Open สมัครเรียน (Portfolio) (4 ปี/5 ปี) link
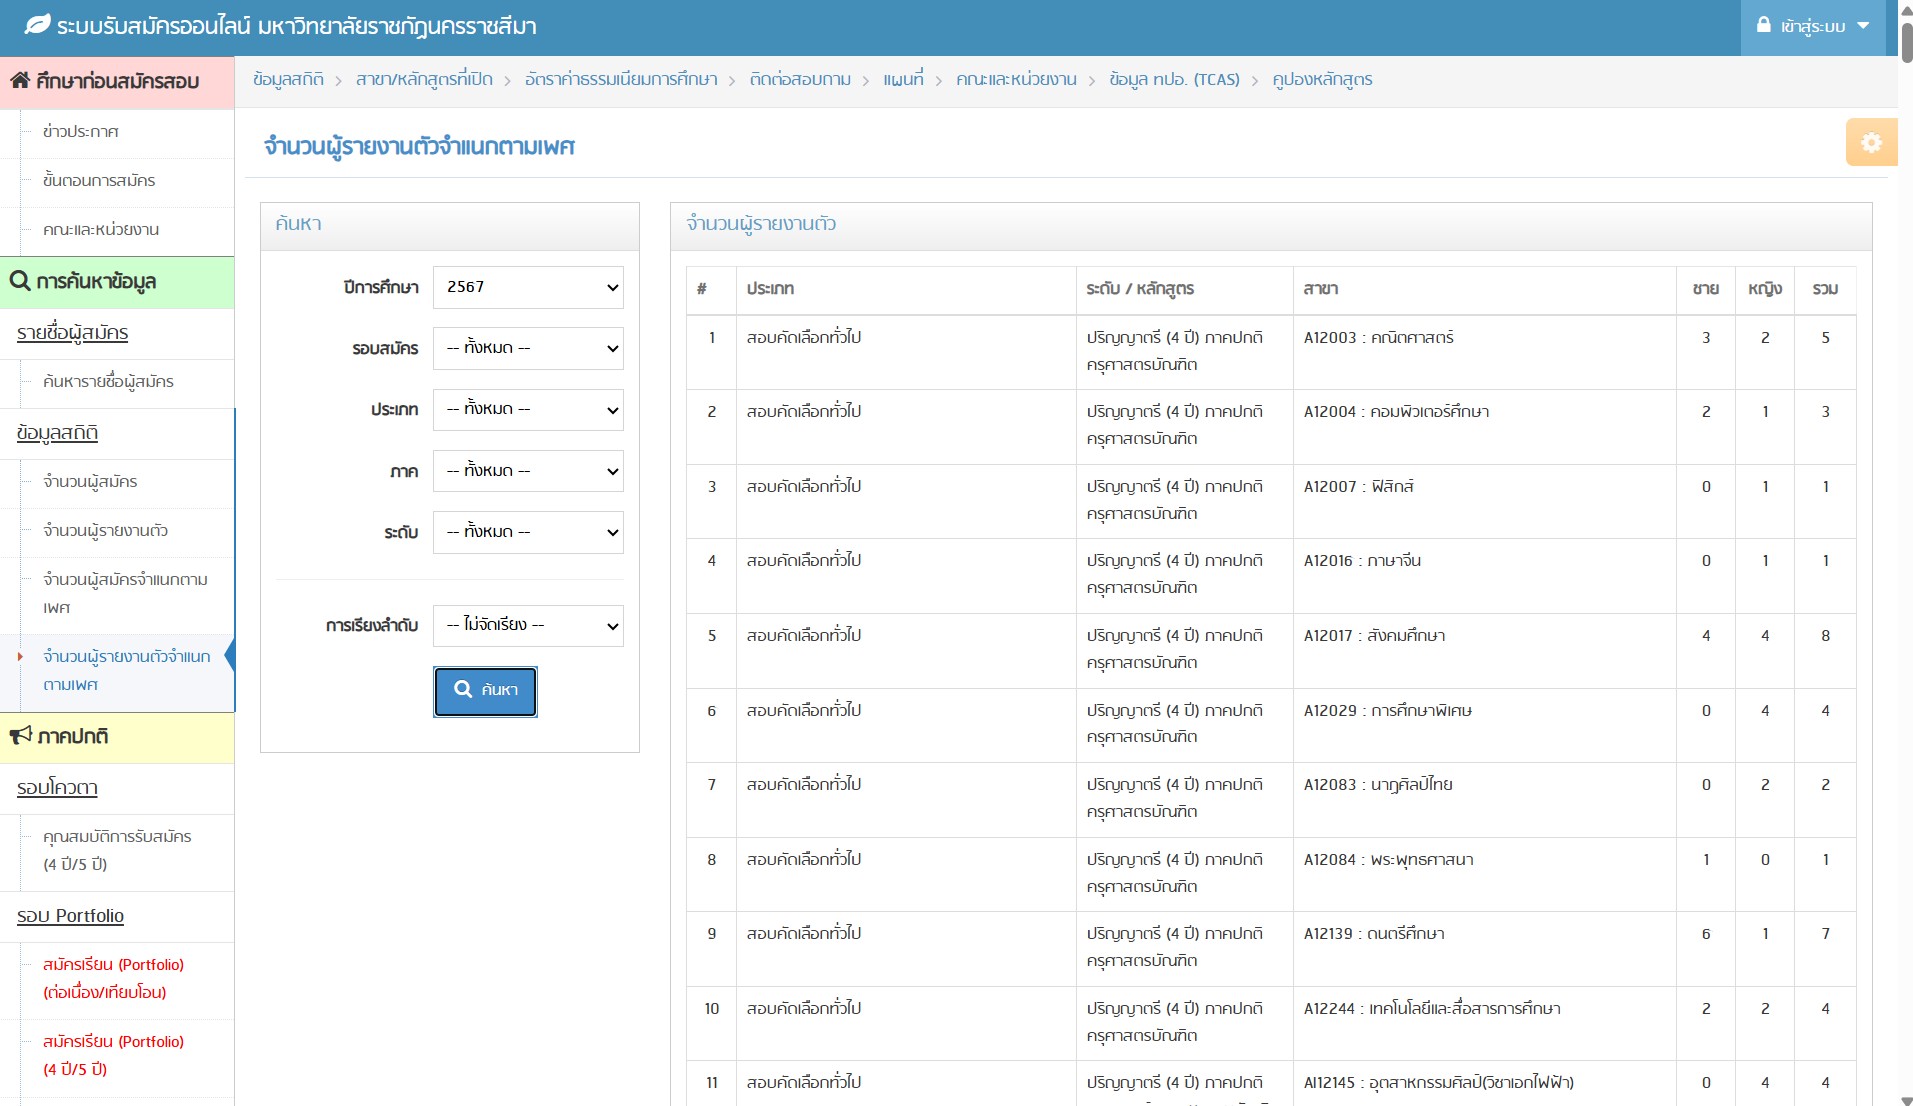The image size is (1913, 1106). click(113, 1055)
